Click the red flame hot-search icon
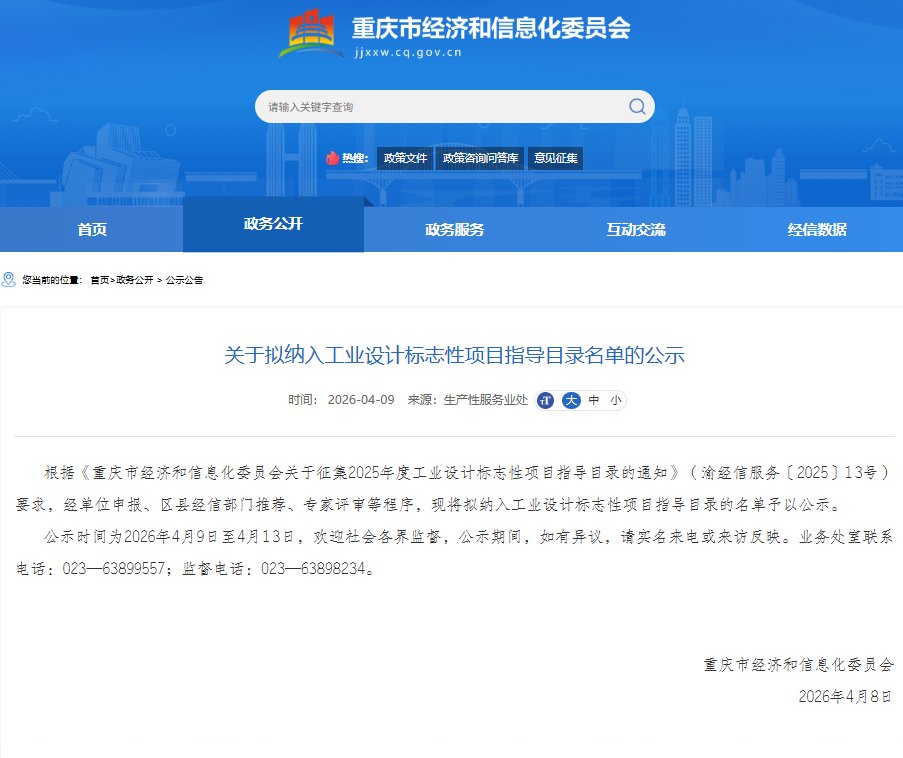903x758 pixels. pos(333,158)
